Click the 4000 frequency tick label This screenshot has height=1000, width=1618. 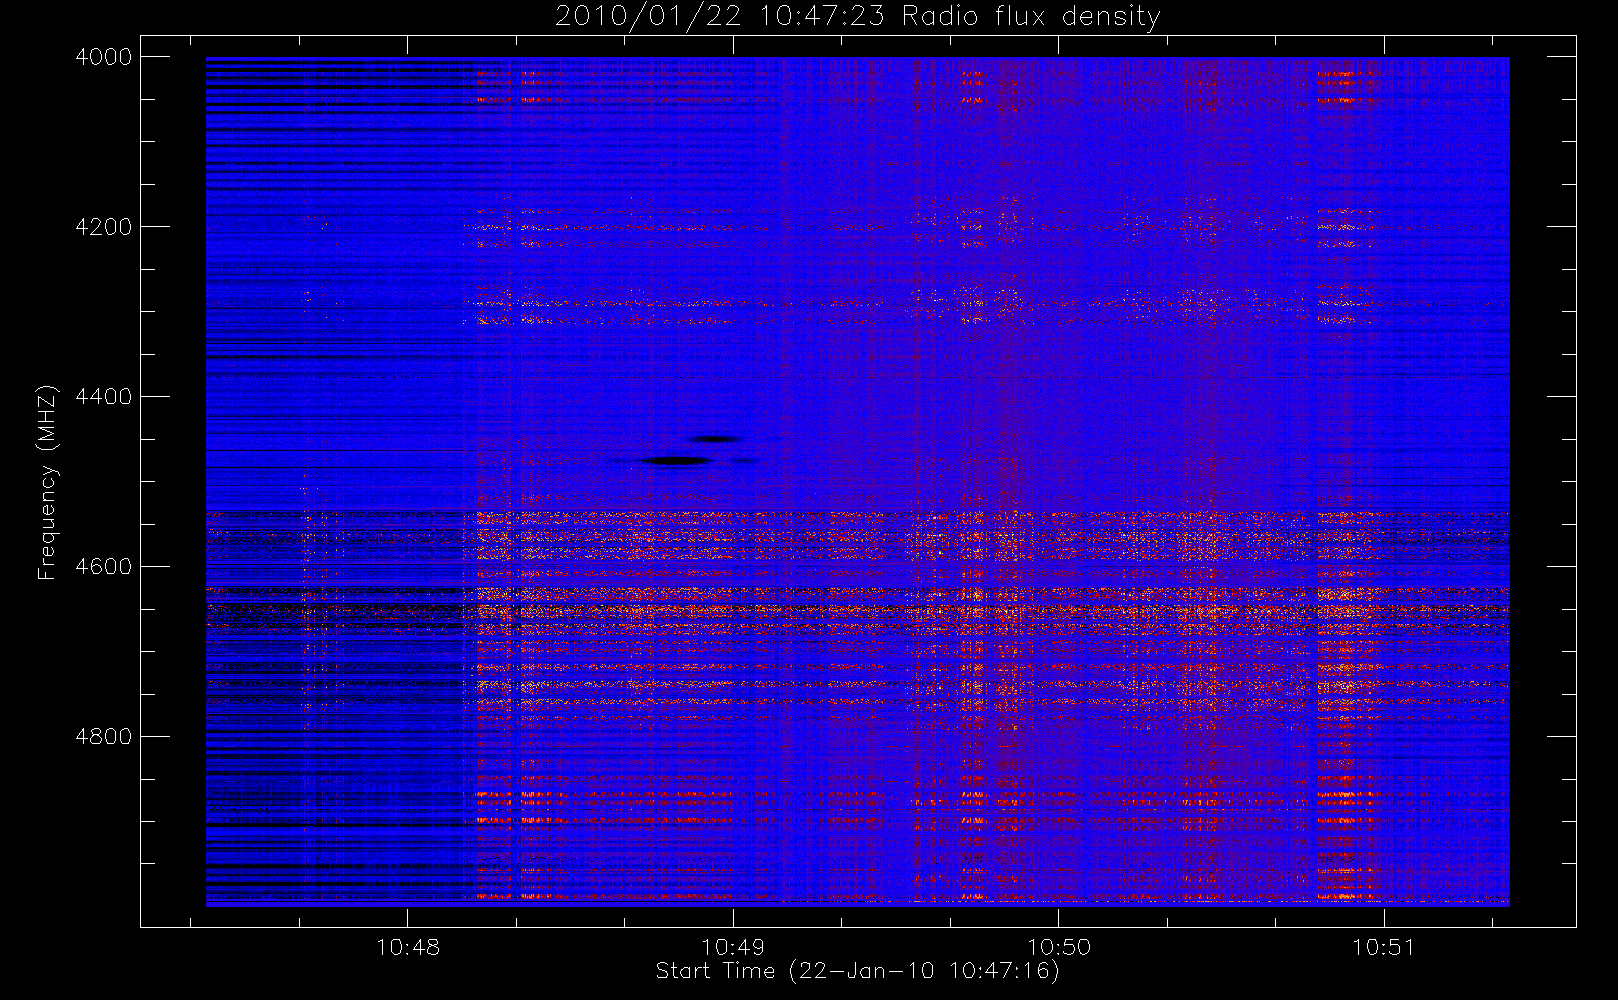pos(104,57)
